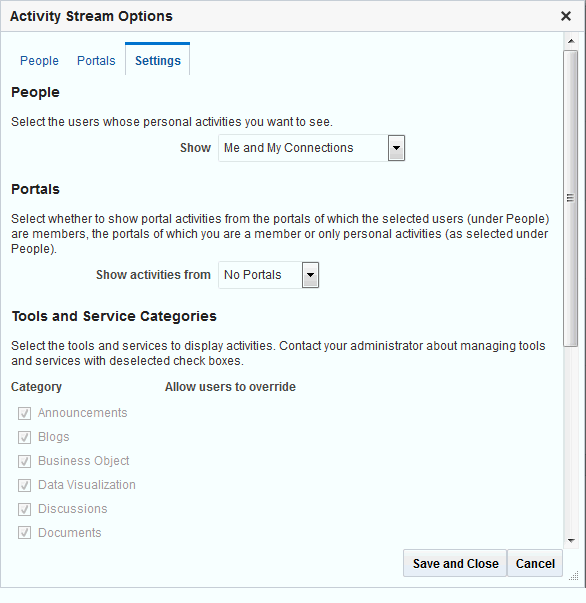This screenshot has width=586, height=603.
Task: Click the scrollbar down arrow
Action: pos(571,541)
